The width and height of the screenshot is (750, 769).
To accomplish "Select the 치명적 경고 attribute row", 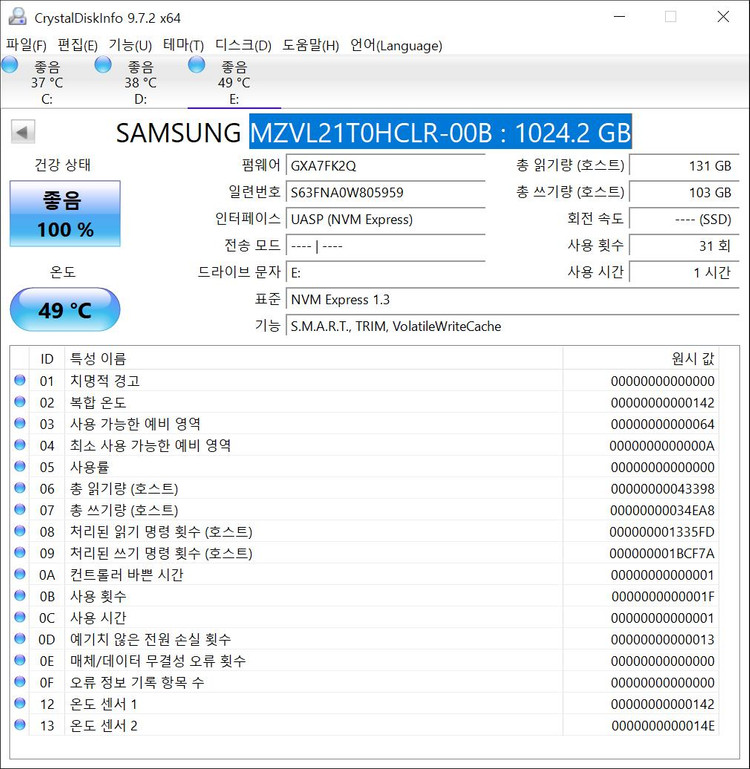I will [364, 381].
